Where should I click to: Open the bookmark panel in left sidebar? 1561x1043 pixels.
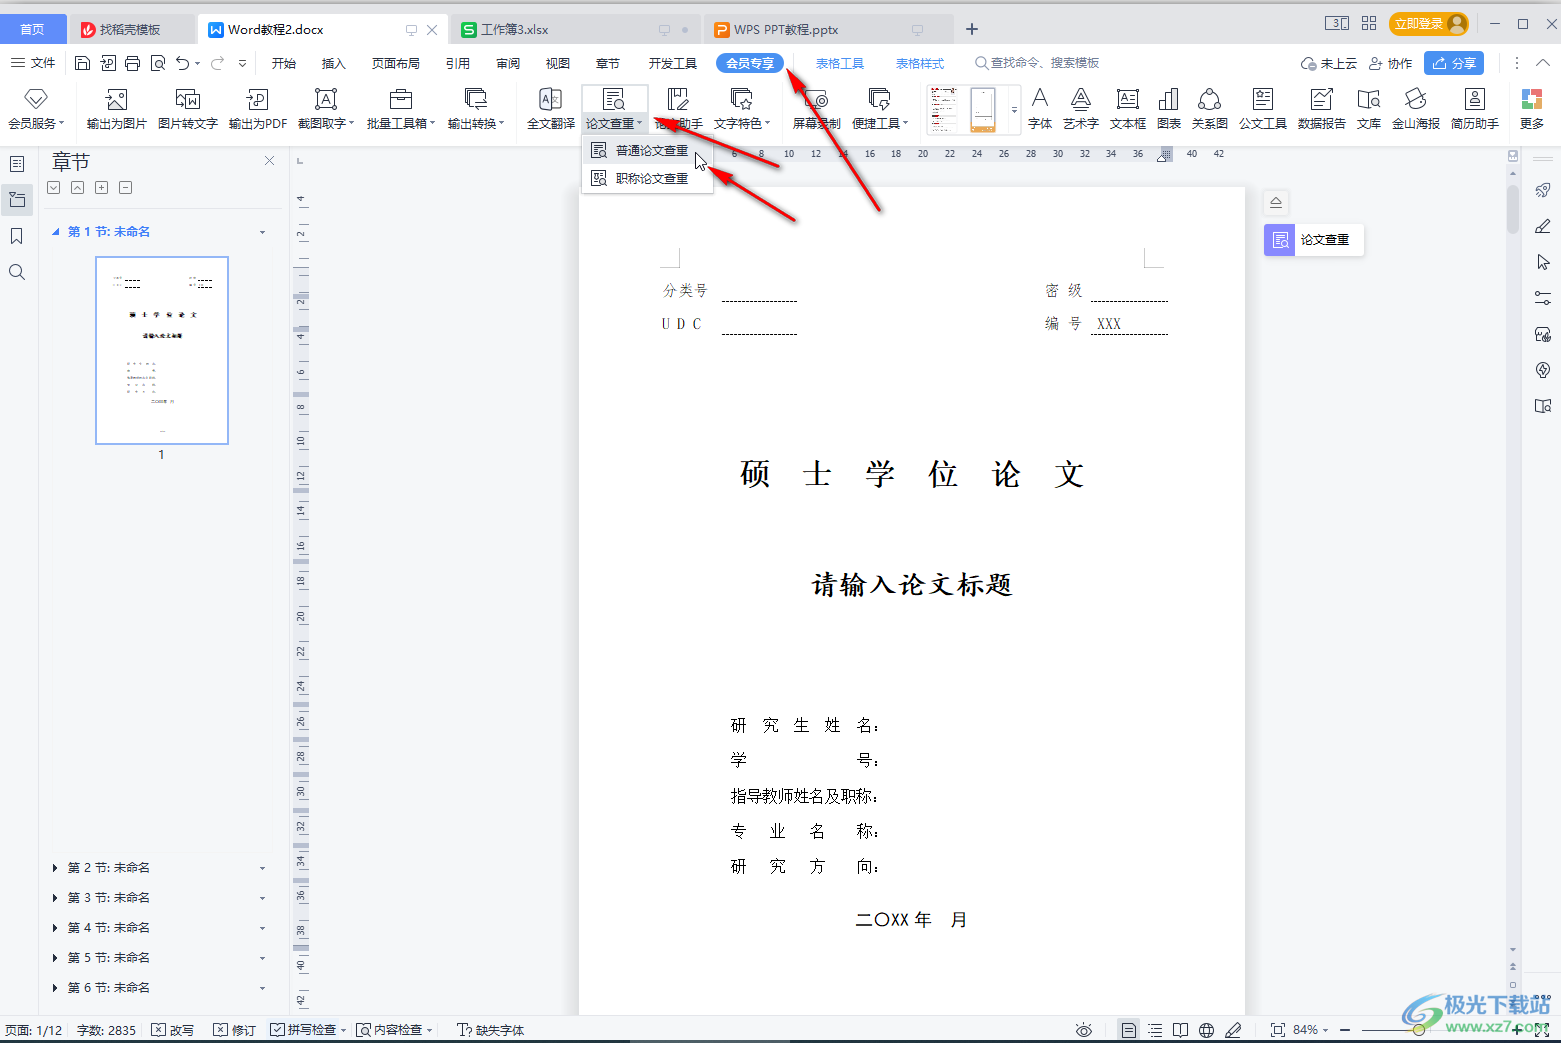pyautogui.click(x=17, y=236)
